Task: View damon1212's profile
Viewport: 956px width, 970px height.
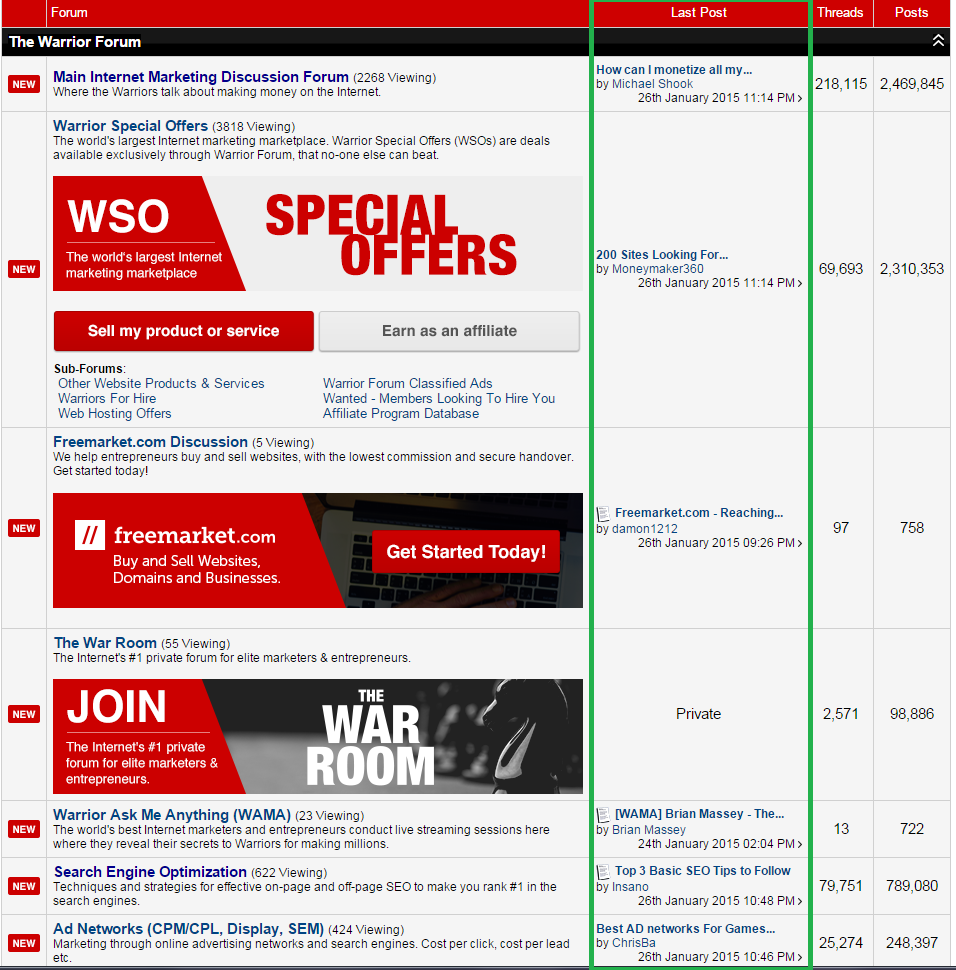Action: click(644, 529)
